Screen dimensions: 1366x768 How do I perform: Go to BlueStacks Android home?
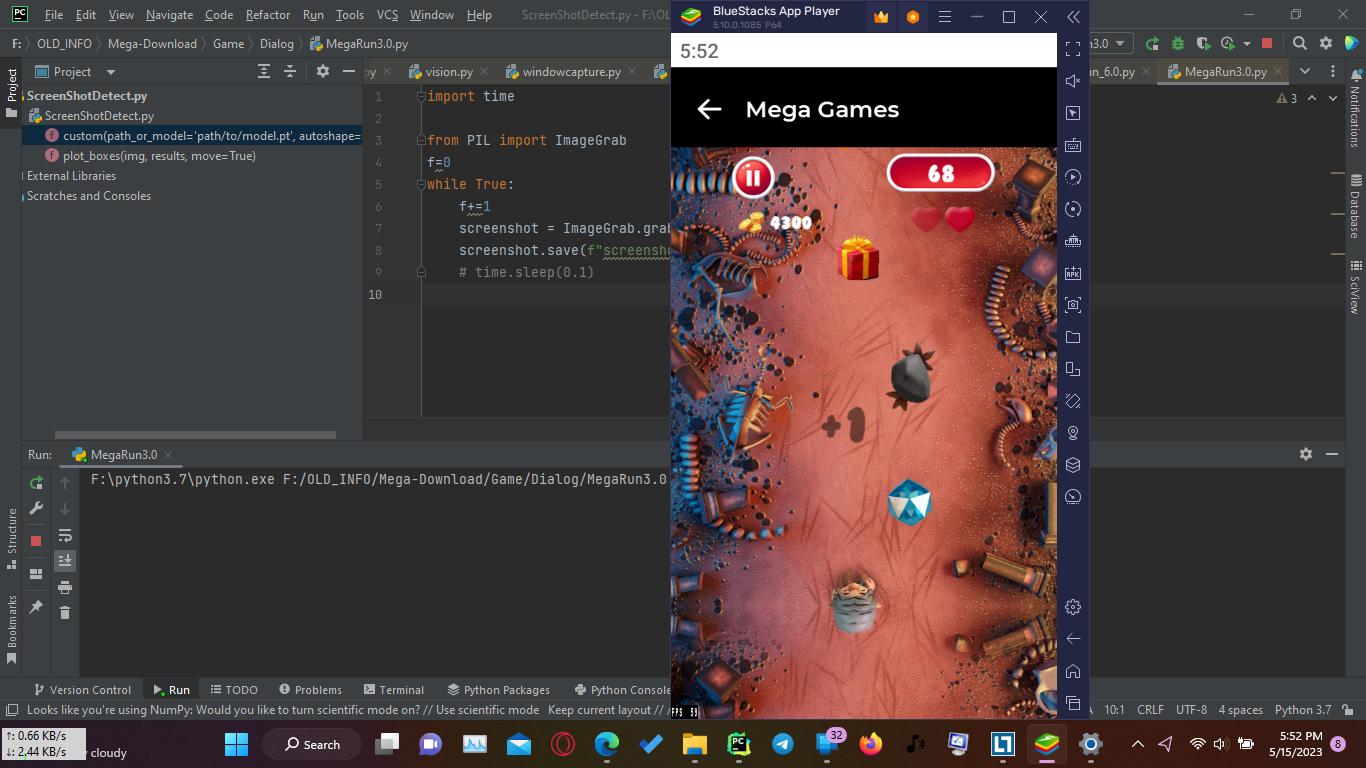[x=1073, y=671]
